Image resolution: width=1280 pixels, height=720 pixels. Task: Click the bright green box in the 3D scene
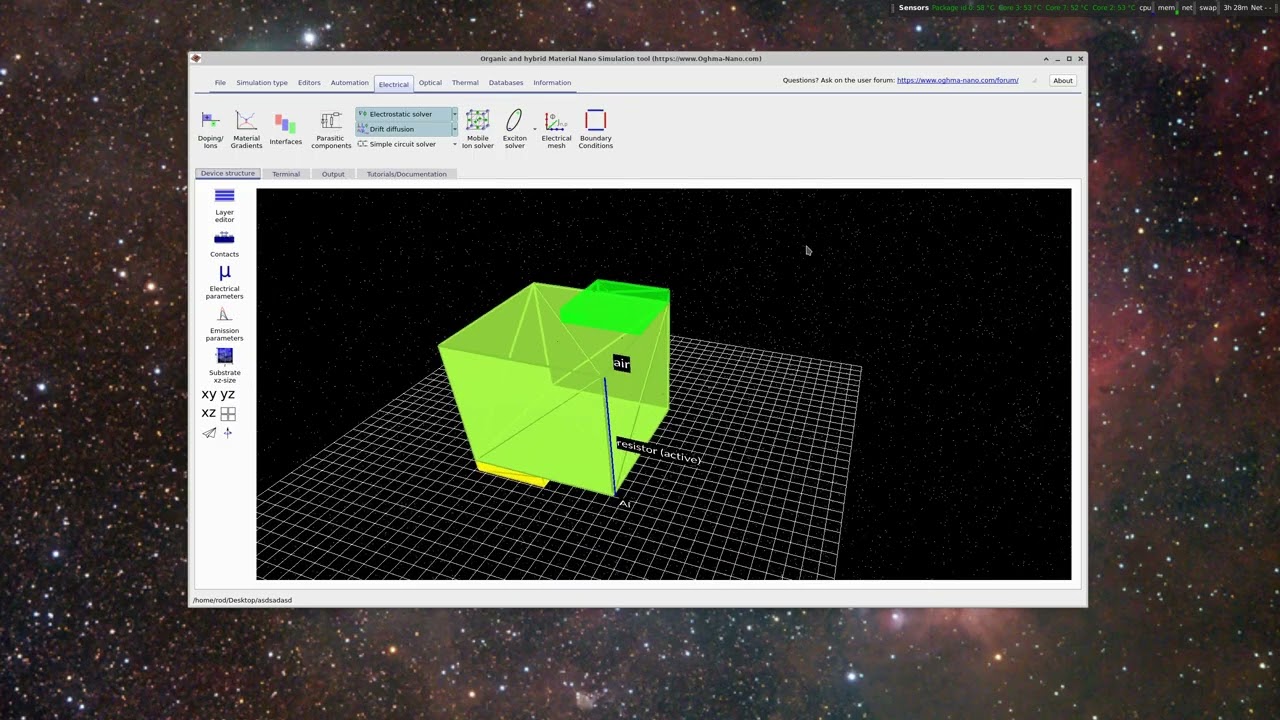pos(615,307)
